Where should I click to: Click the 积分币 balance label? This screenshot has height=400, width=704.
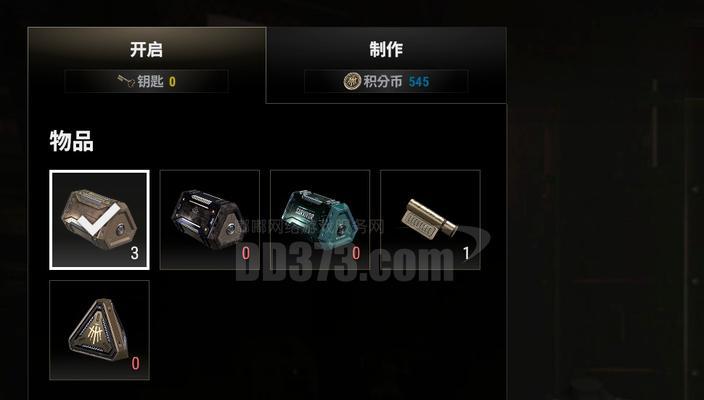[383, 81]
